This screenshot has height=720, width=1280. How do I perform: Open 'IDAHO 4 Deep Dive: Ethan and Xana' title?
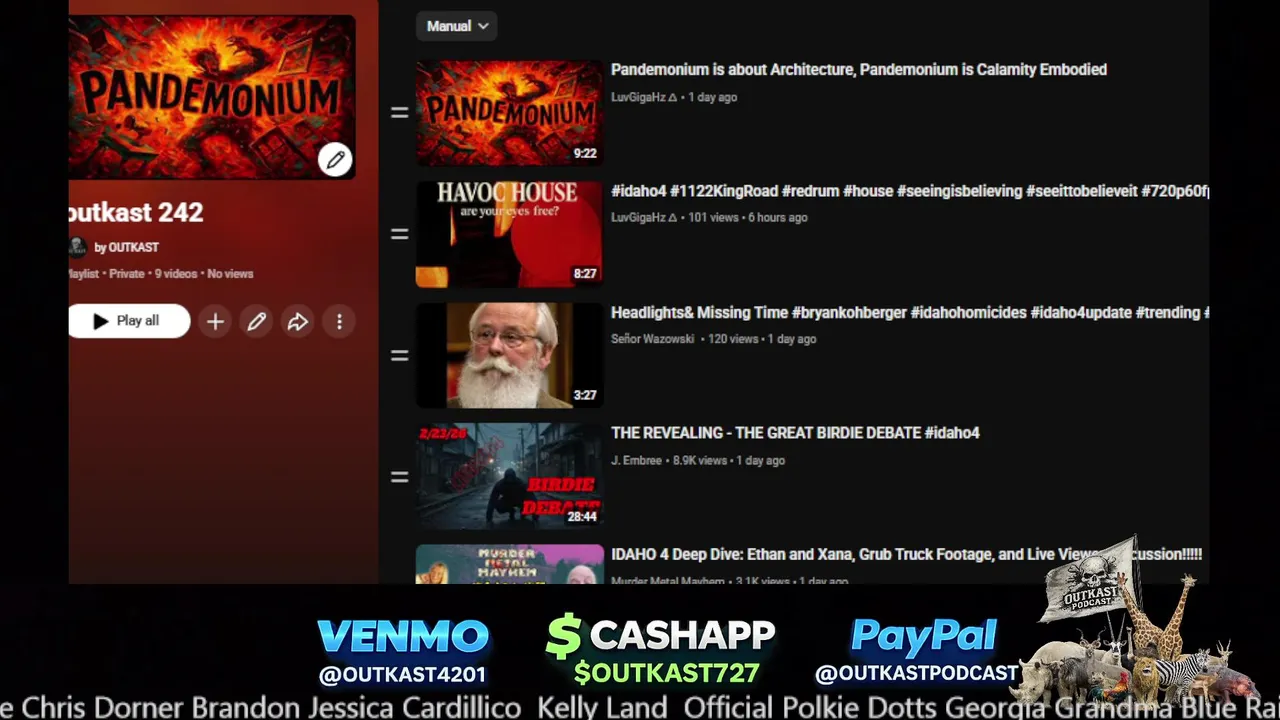pyautogui.click(x=906, y=554)
